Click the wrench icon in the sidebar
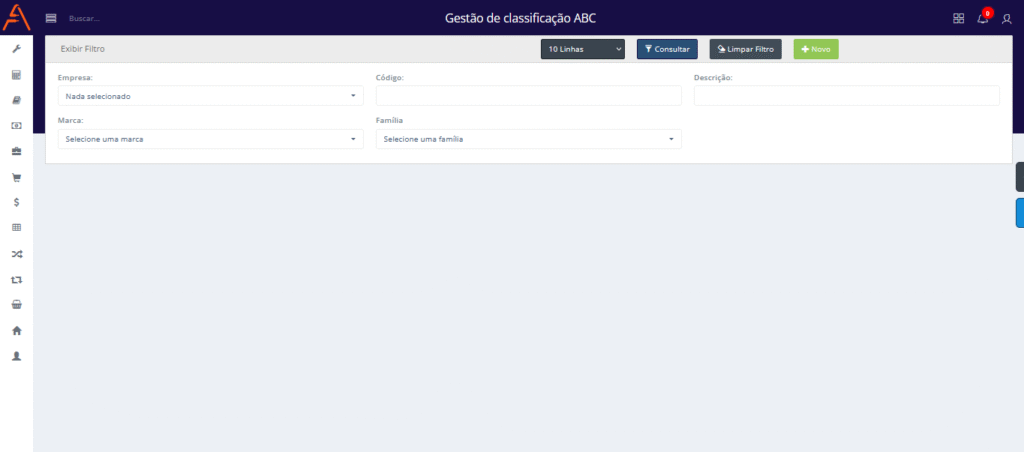The height and width of the screenshot is (452, 1024). (x=16, y=49)
